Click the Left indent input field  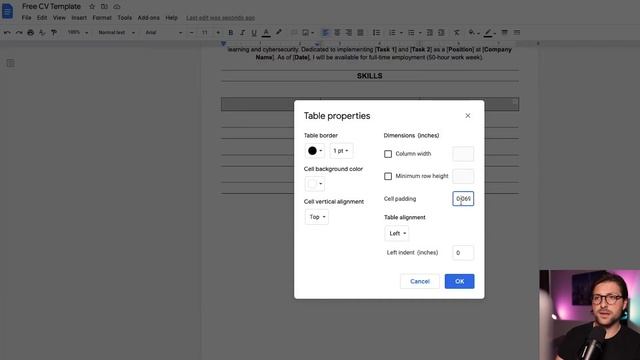[463, 253]
